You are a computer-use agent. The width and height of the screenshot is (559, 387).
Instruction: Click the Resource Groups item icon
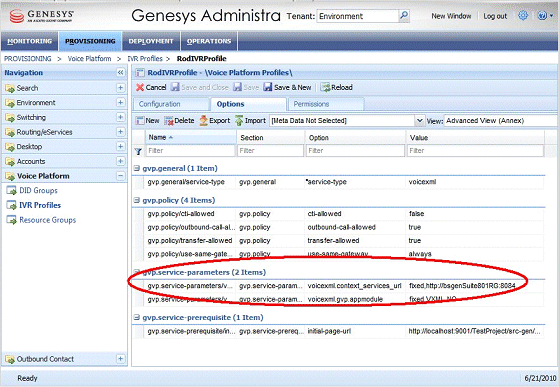(11, 220)
